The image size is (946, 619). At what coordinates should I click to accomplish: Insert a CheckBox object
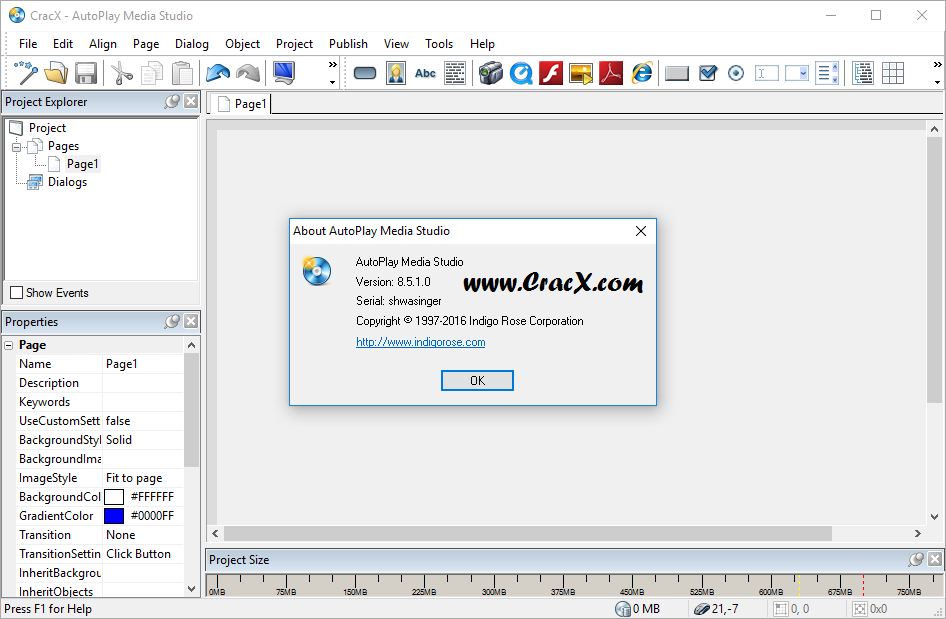click(708, 73)
